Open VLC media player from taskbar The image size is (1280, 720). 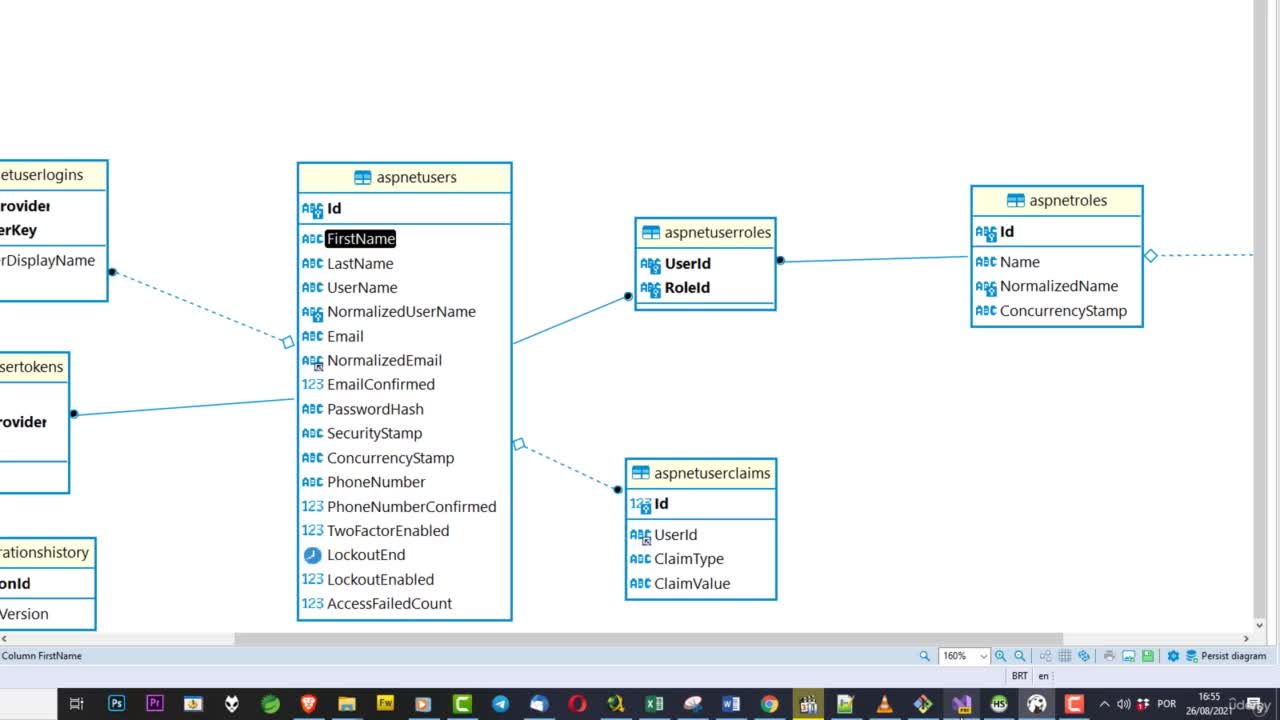(884, 704)
